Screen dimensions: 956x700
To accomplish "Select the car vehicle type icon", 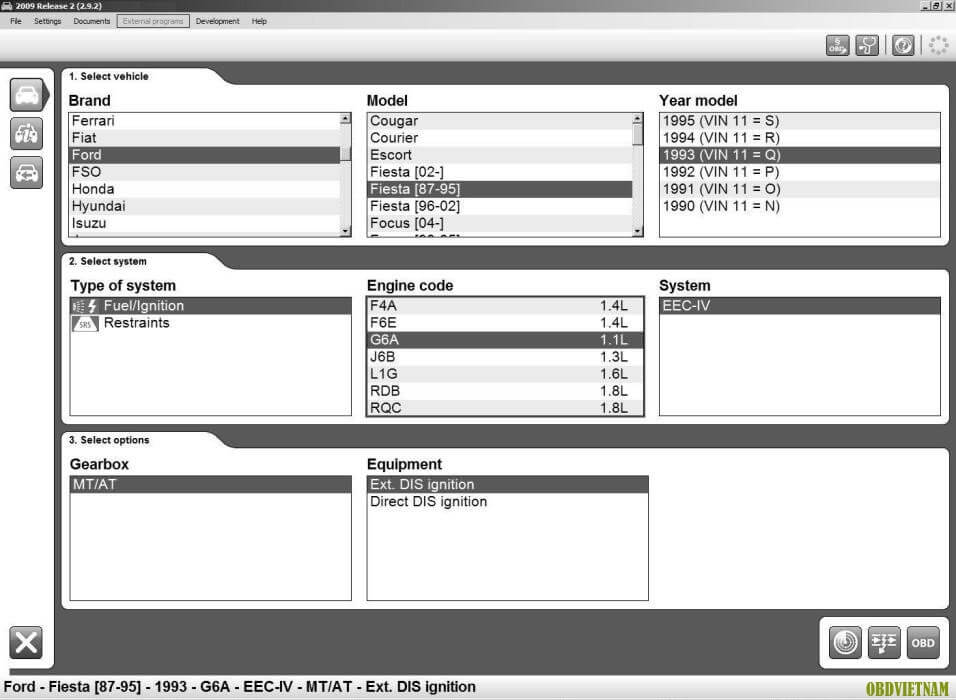I will 26,95.
